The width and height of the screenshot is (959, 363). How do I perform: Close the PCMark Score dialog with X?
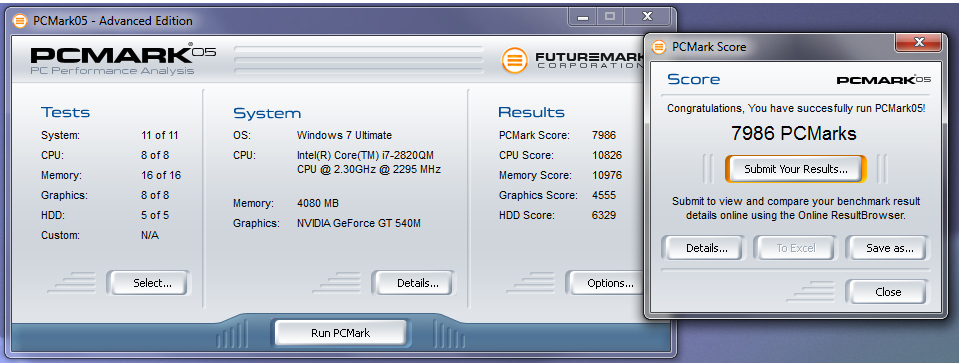coord(918,42)
